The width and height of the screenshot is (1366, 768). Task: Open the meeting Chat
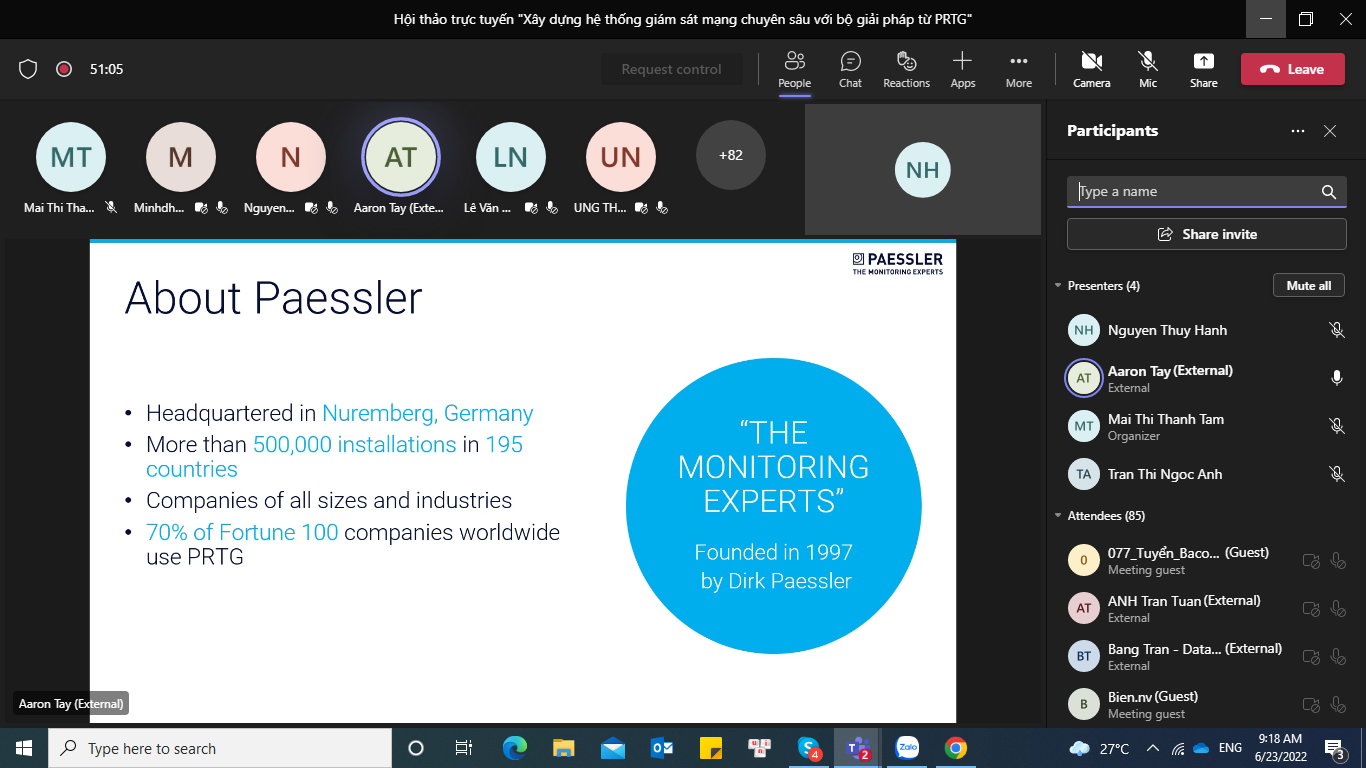(x=850, y=69)
